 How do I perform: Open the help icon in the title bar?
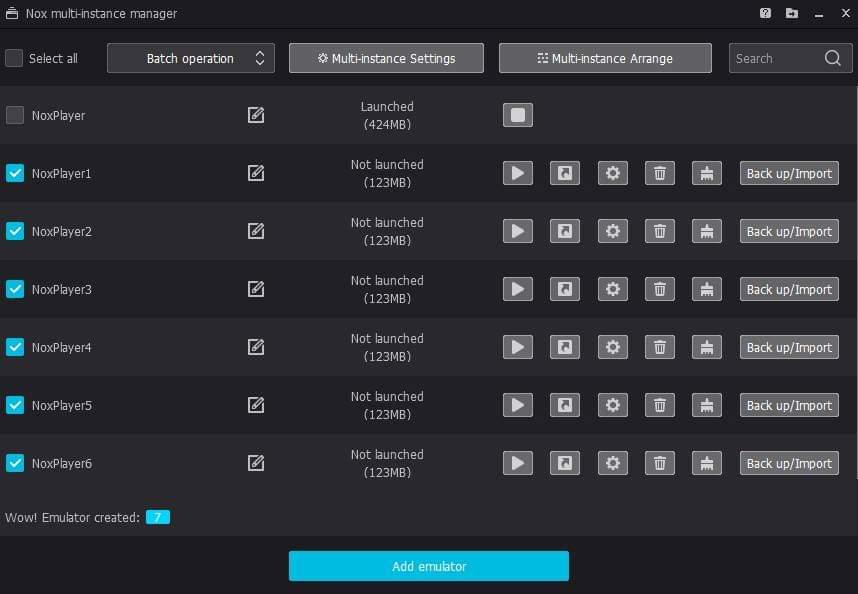point(765,14)
